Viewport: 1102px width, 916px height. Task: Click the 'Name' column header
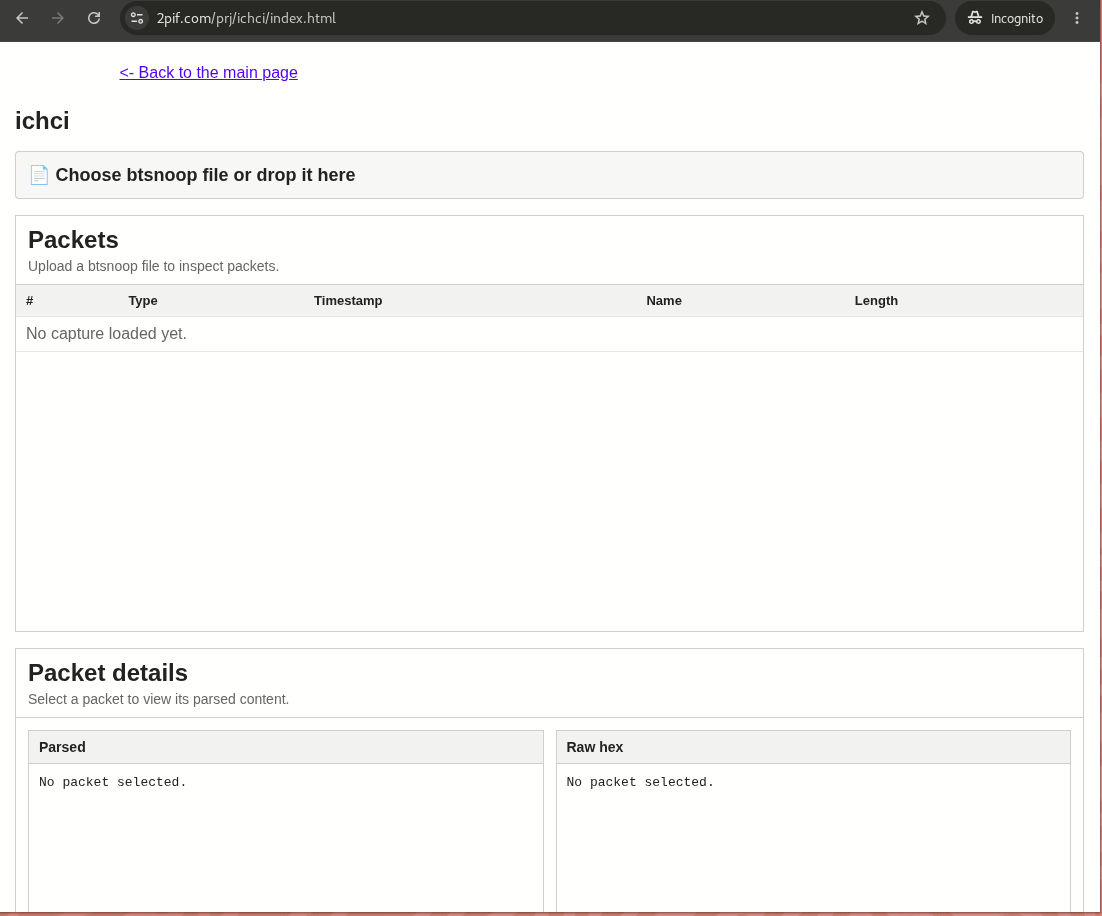pyautogui.click(x=663, y=301)
